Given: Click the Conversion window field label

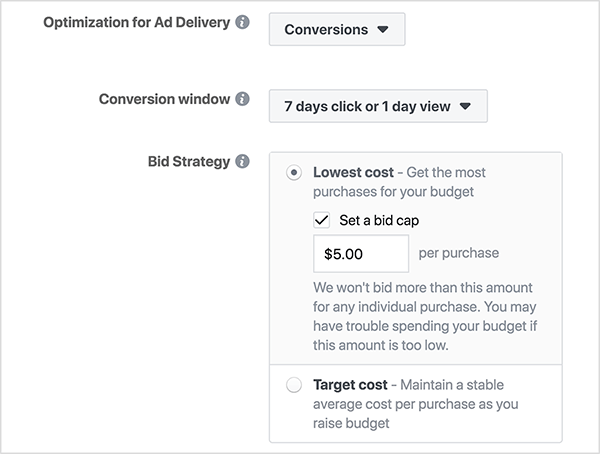Looking at the screenshot, I should point(165,100).
